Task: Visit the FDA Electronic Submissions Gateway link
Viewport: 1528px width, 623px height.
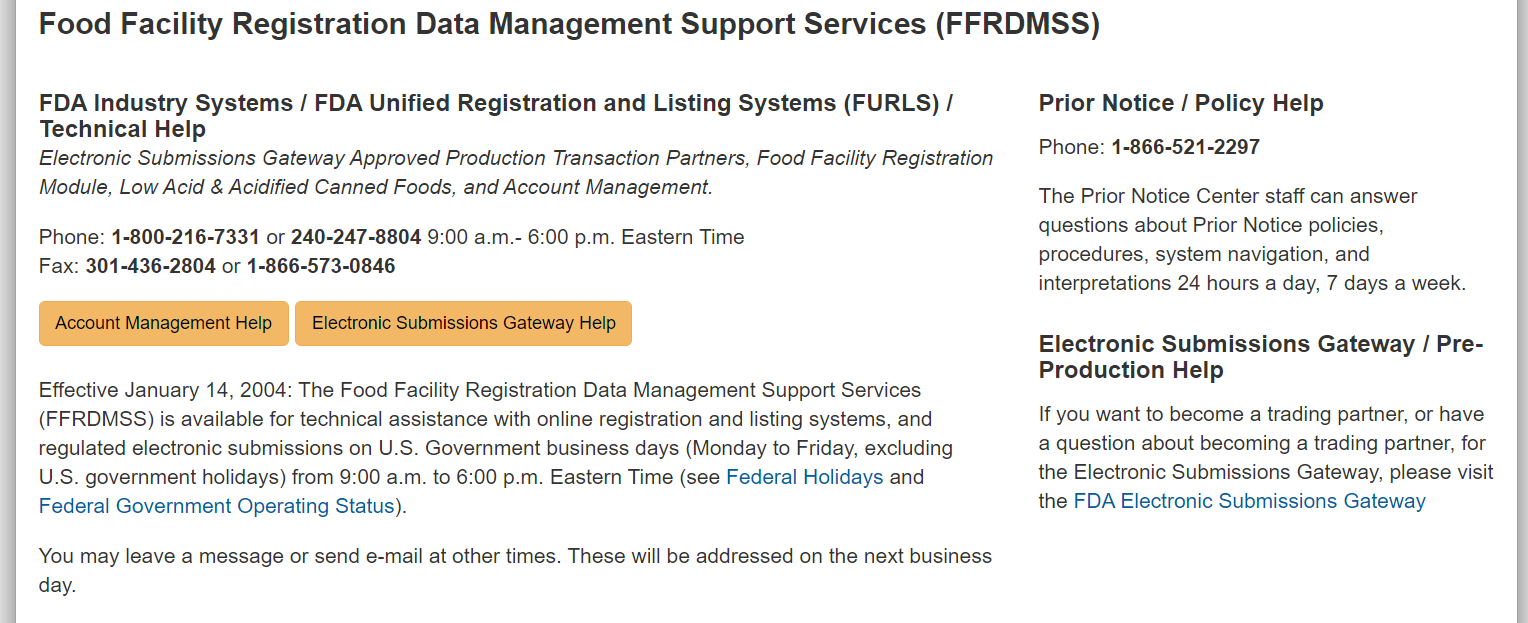Action: click(1249, 501)
